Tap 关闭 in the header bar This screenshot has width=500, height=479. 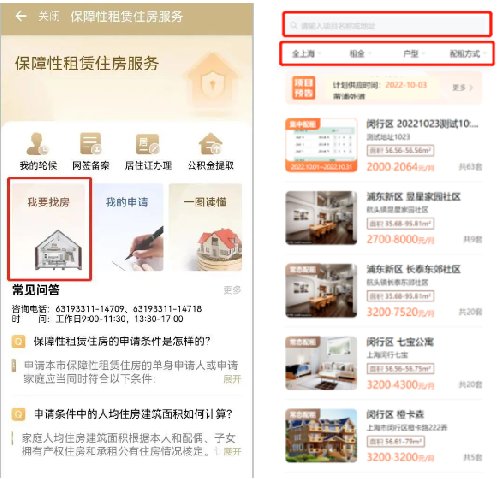pyautogui.click(x=49, y=16)
